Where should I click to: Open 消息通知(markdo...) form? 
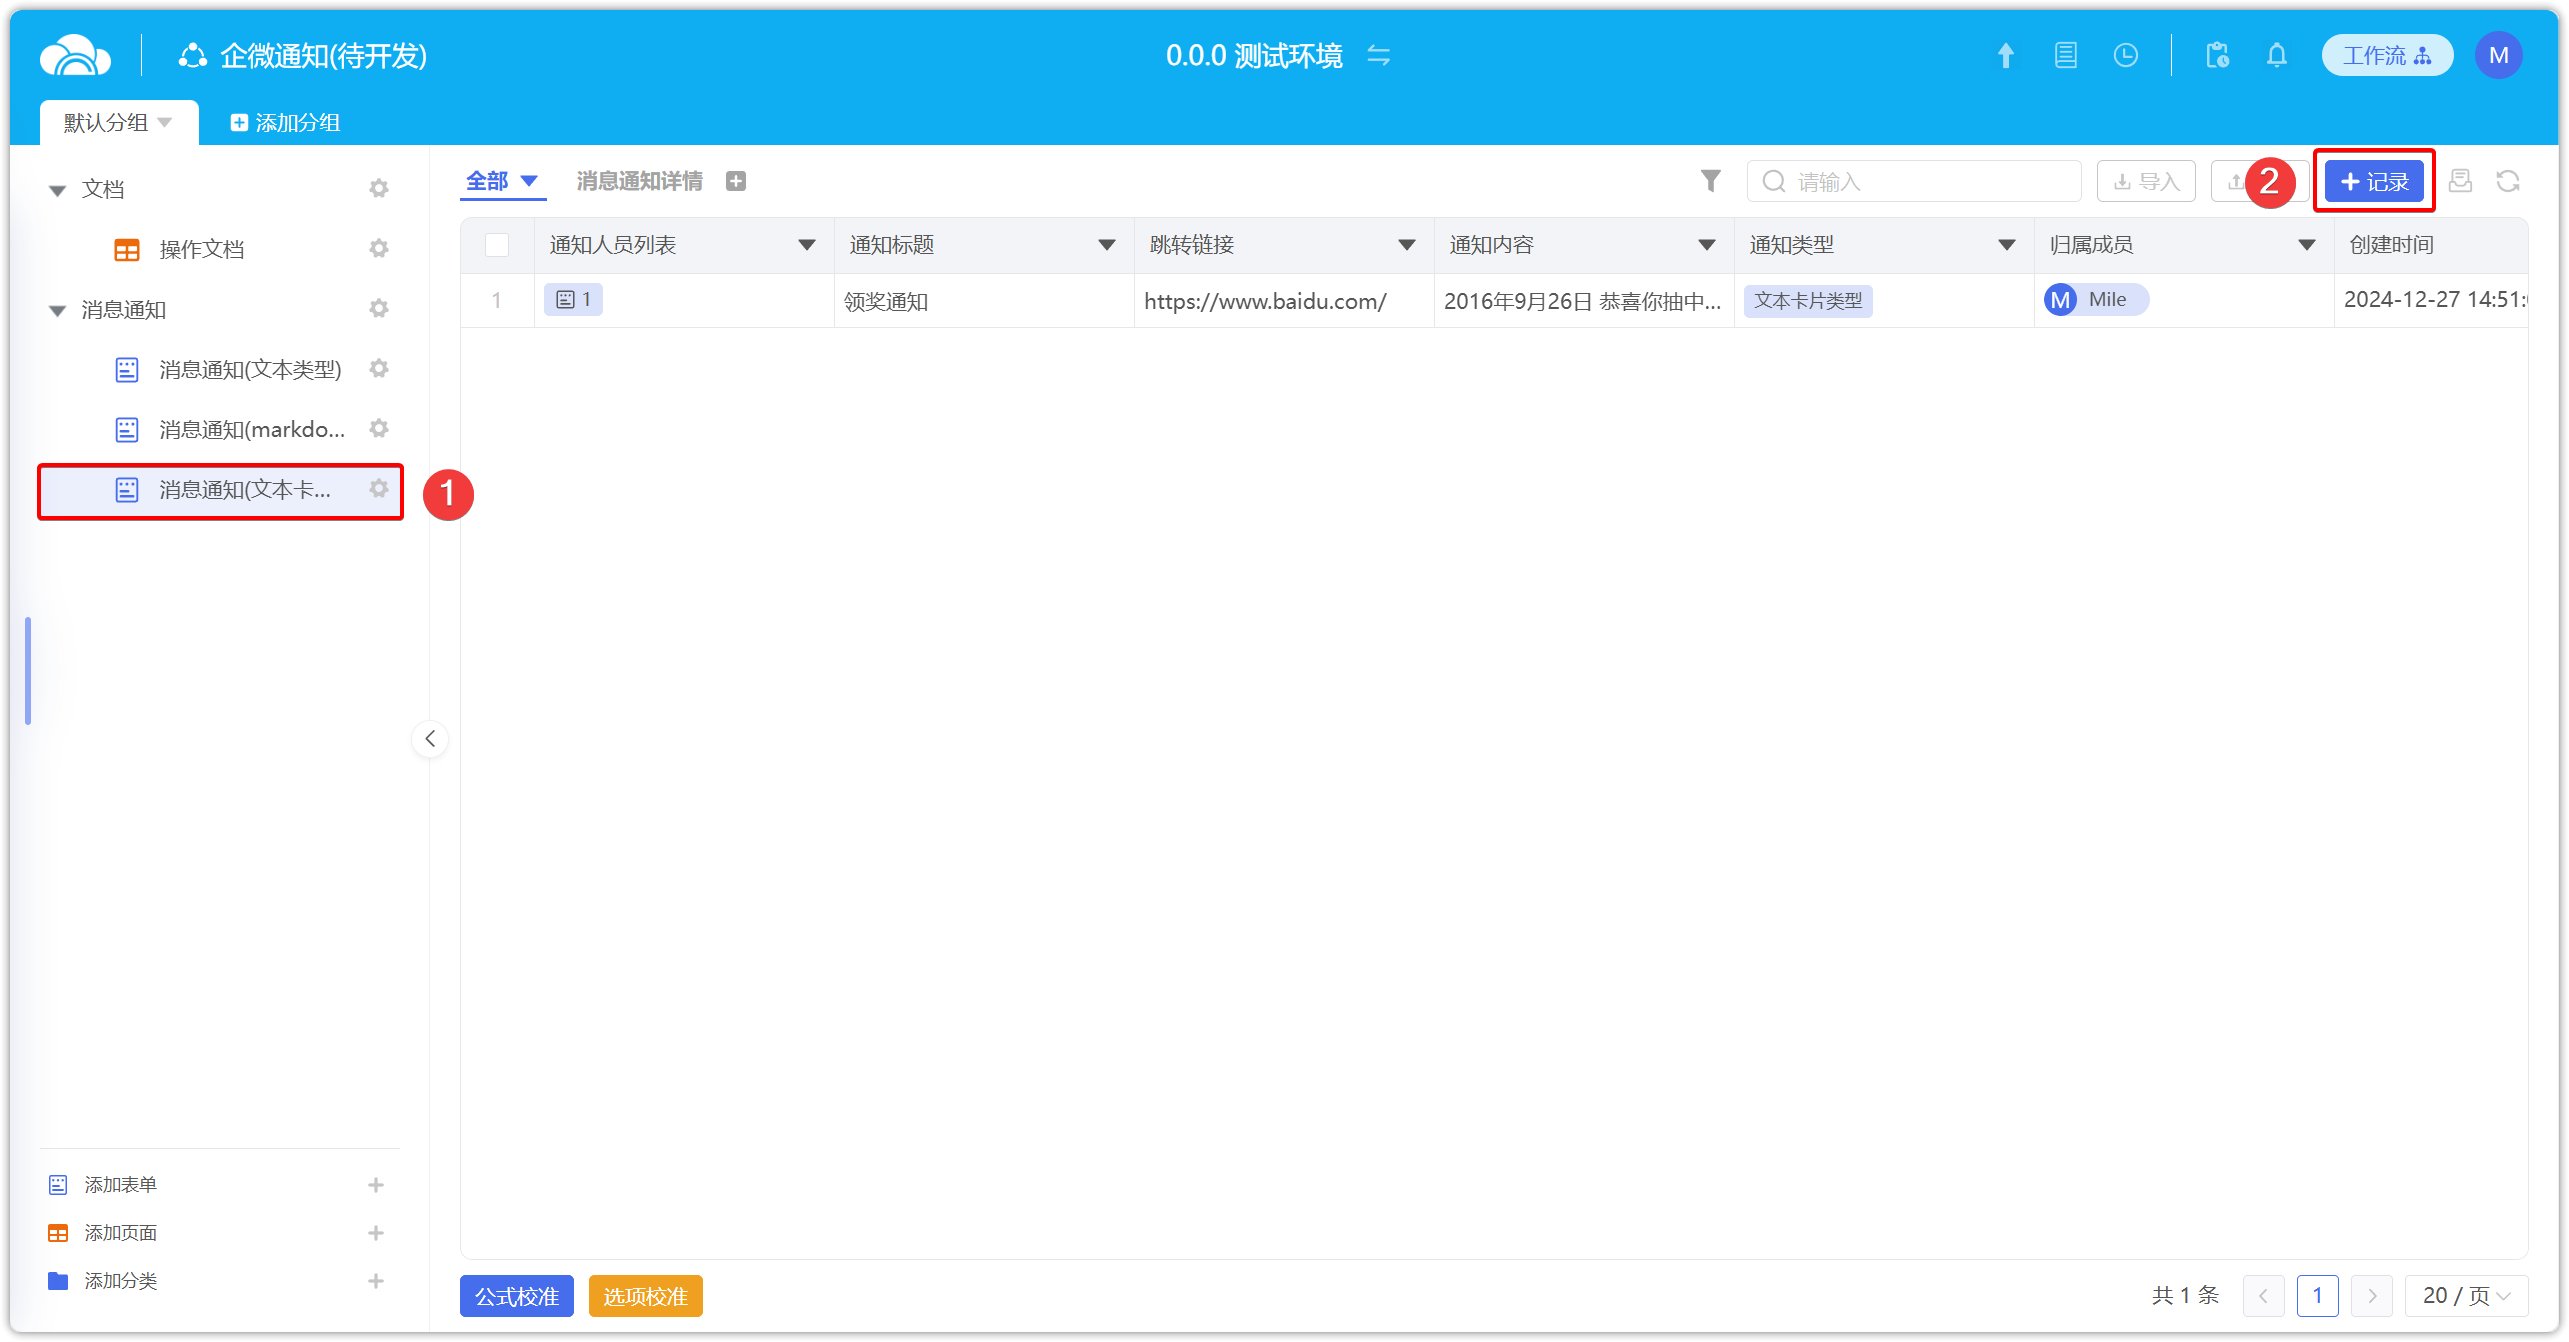point(251,430)
